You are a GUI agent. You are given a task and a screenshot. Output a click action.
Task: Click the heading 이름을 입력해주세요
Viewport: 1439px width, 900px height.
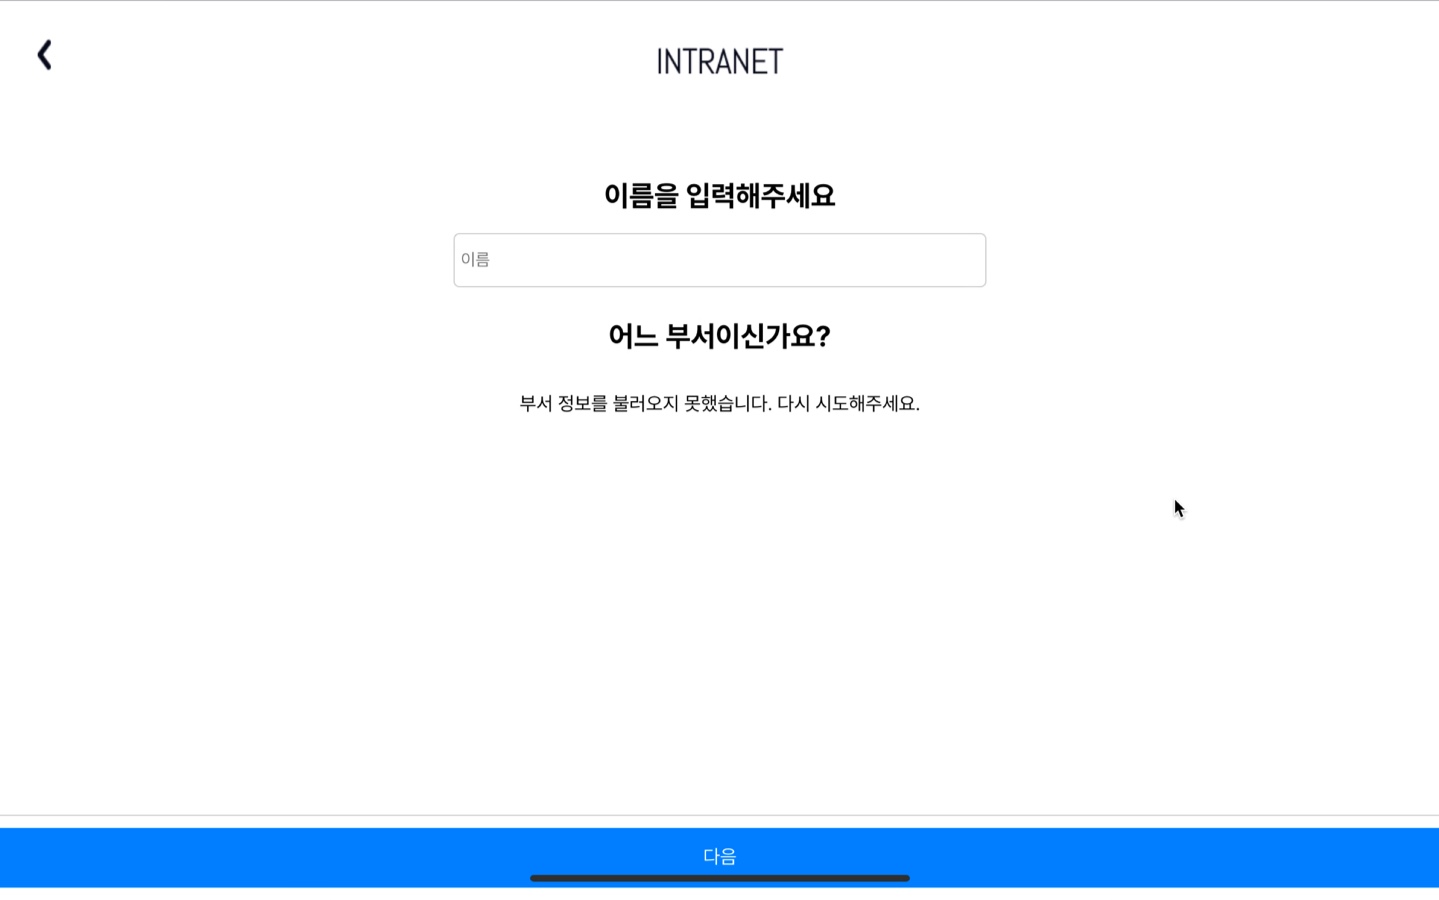719,195
